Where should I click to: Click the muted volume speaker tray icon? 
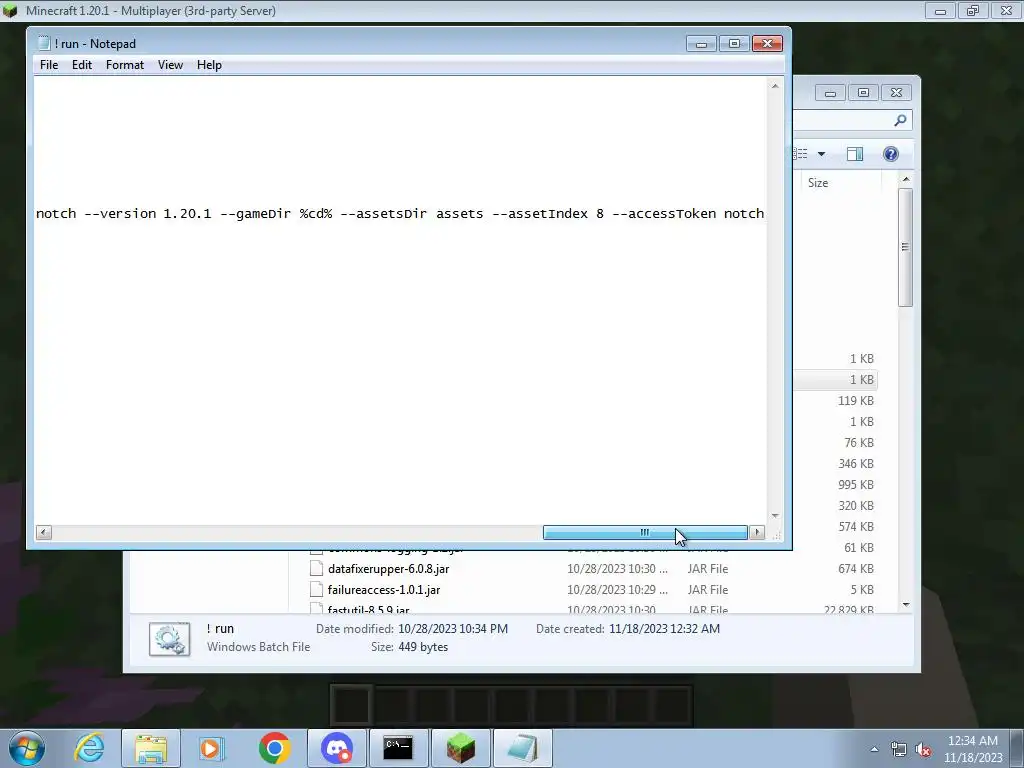(923, 750)
